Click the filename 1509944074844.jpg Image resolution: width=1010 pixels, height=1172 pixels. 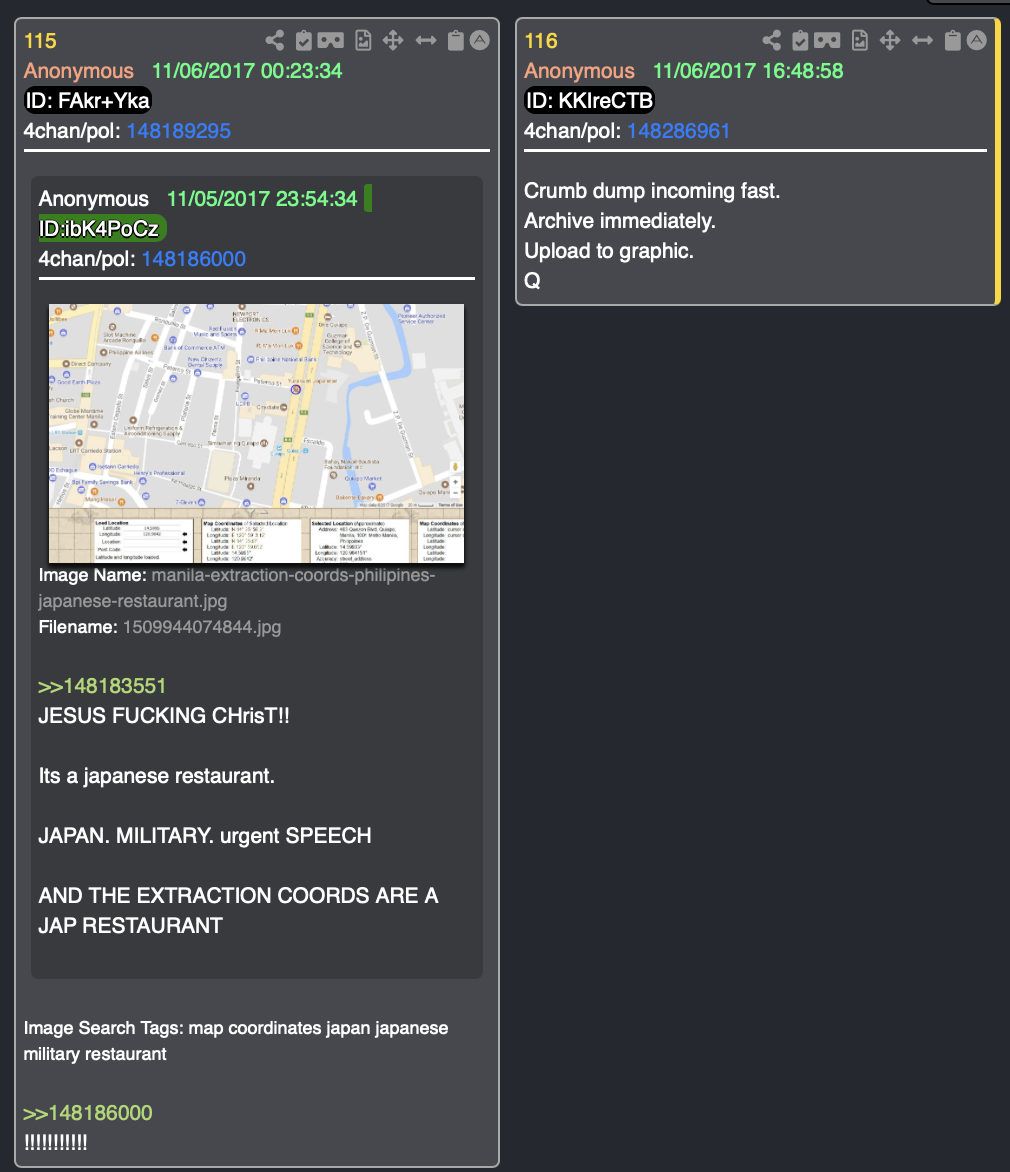click(202, 627)
